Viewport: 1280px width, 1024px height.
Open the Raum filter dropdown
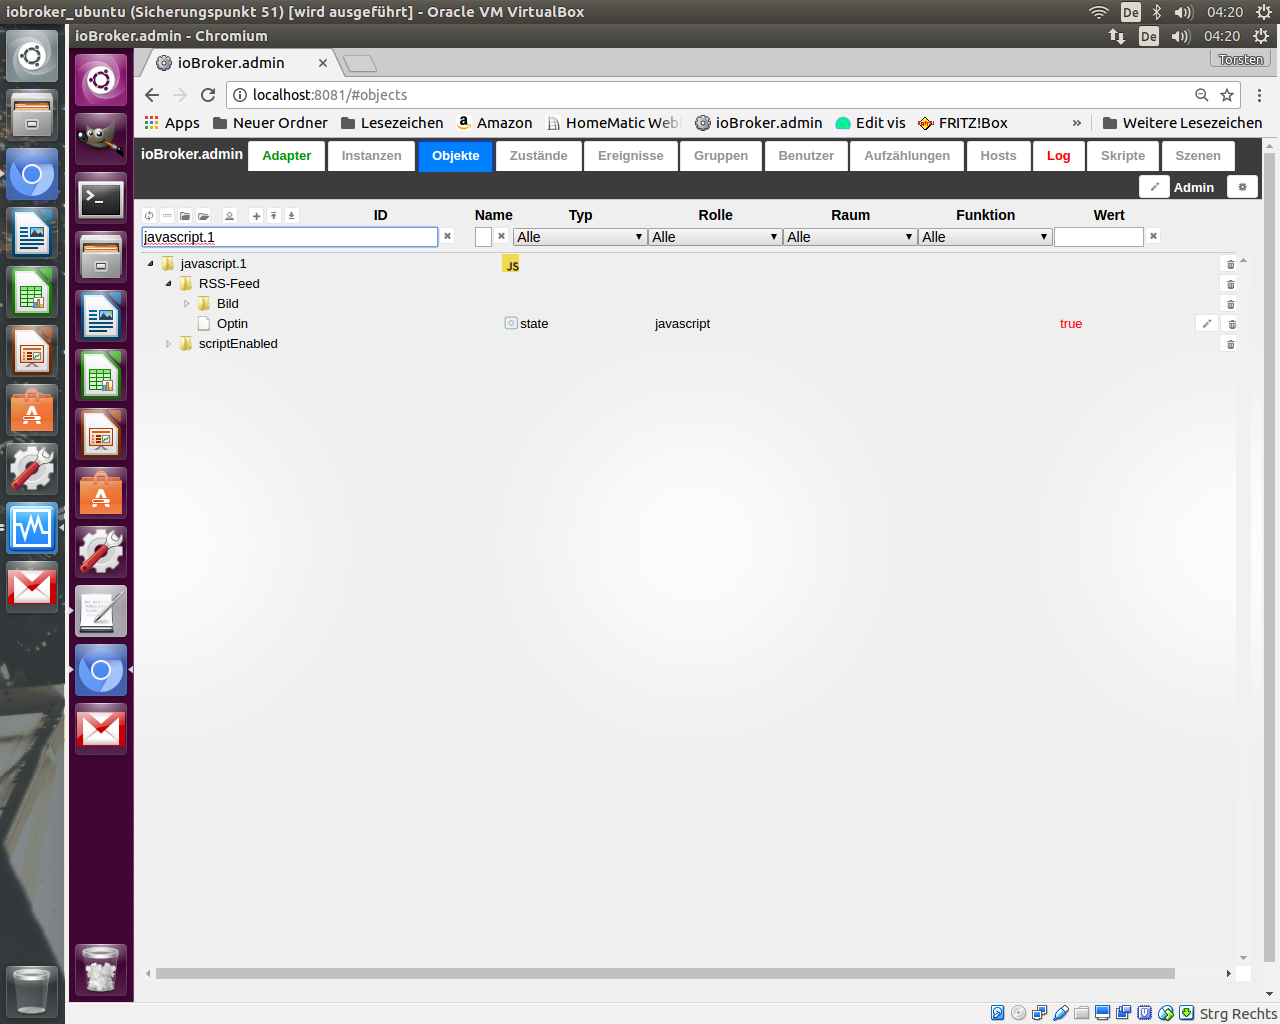pos(850,237)
